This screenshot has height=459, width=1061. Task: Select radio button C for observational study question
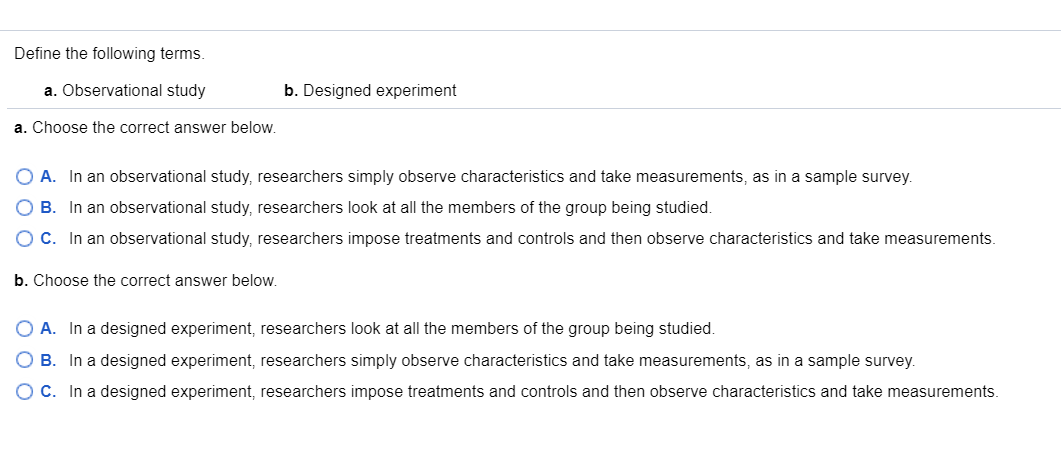[24, 239]
